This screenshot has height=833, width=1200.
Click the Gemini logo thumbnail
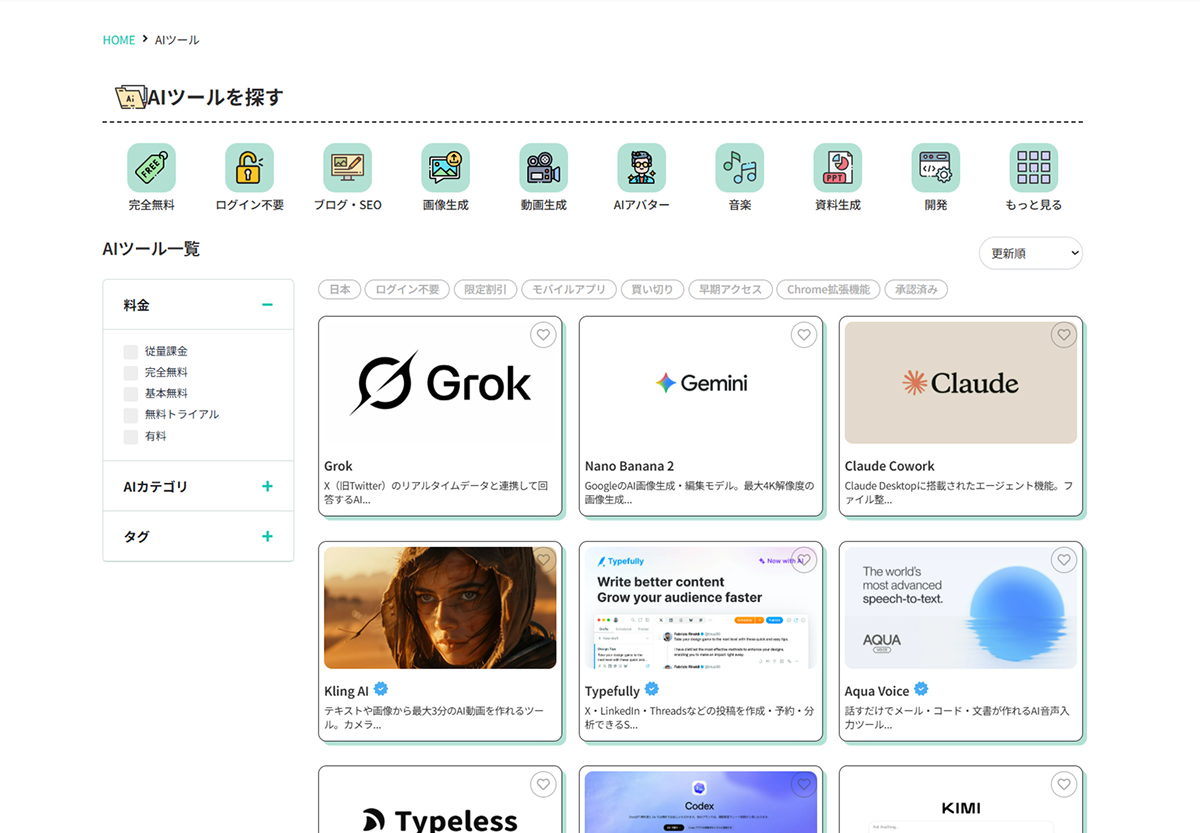(x=701, y=383)
